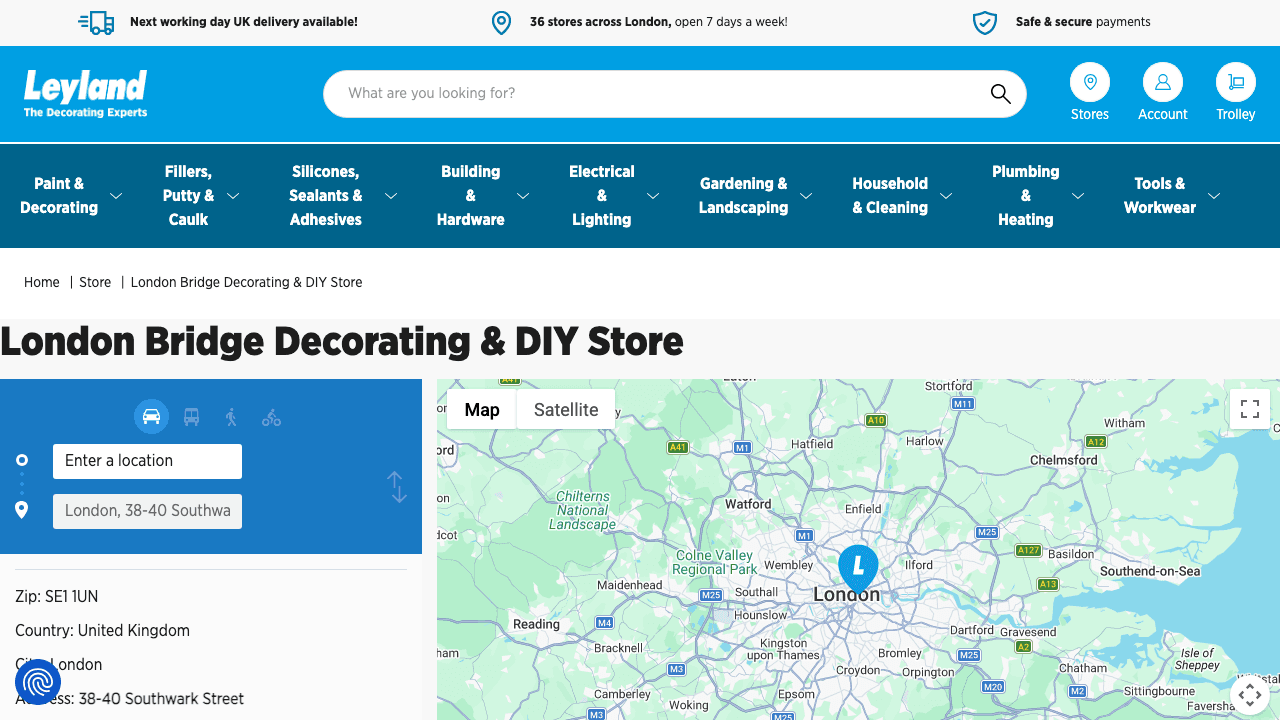Click the secure payments shield icon
Image resolution: width=1280 pixels, height=720 pixels.
click(985, 22)
